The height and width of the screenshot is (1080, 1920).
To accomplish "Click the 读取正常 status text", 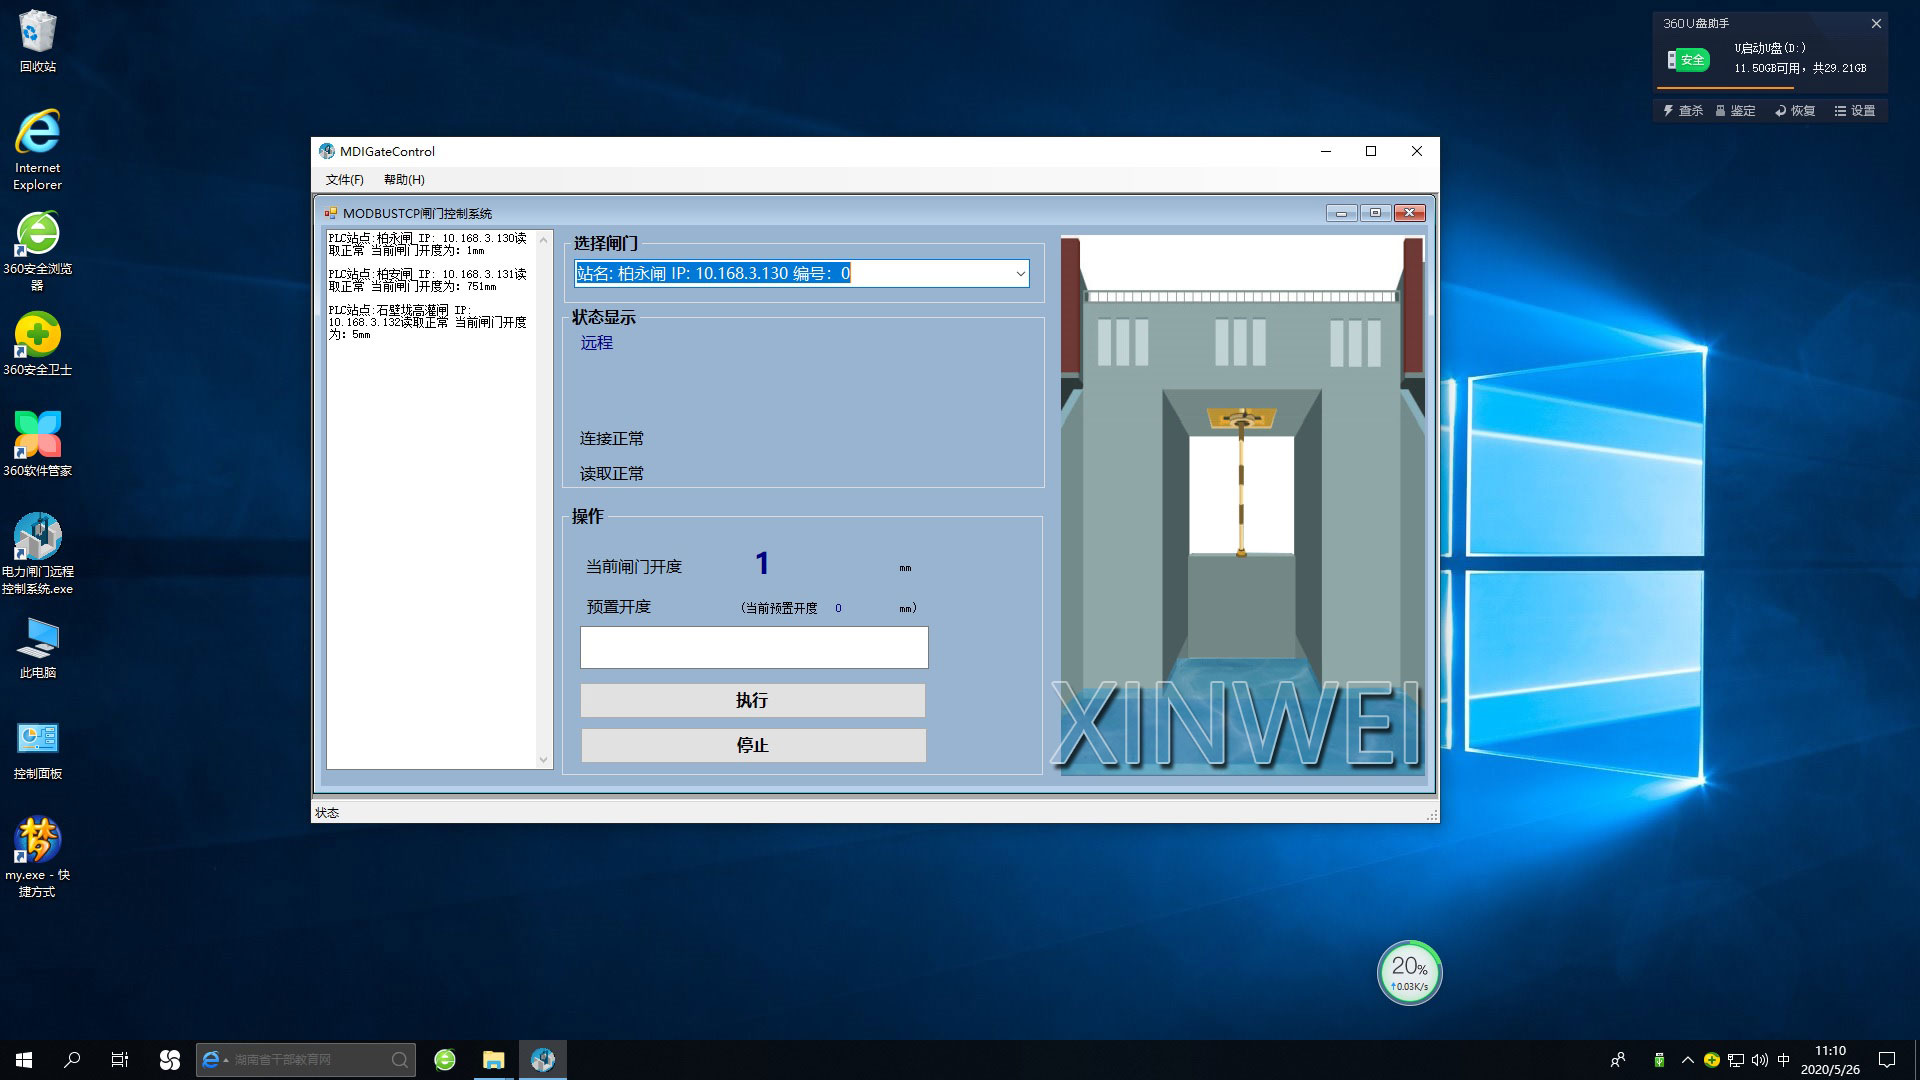I will (x=612, y=474).
